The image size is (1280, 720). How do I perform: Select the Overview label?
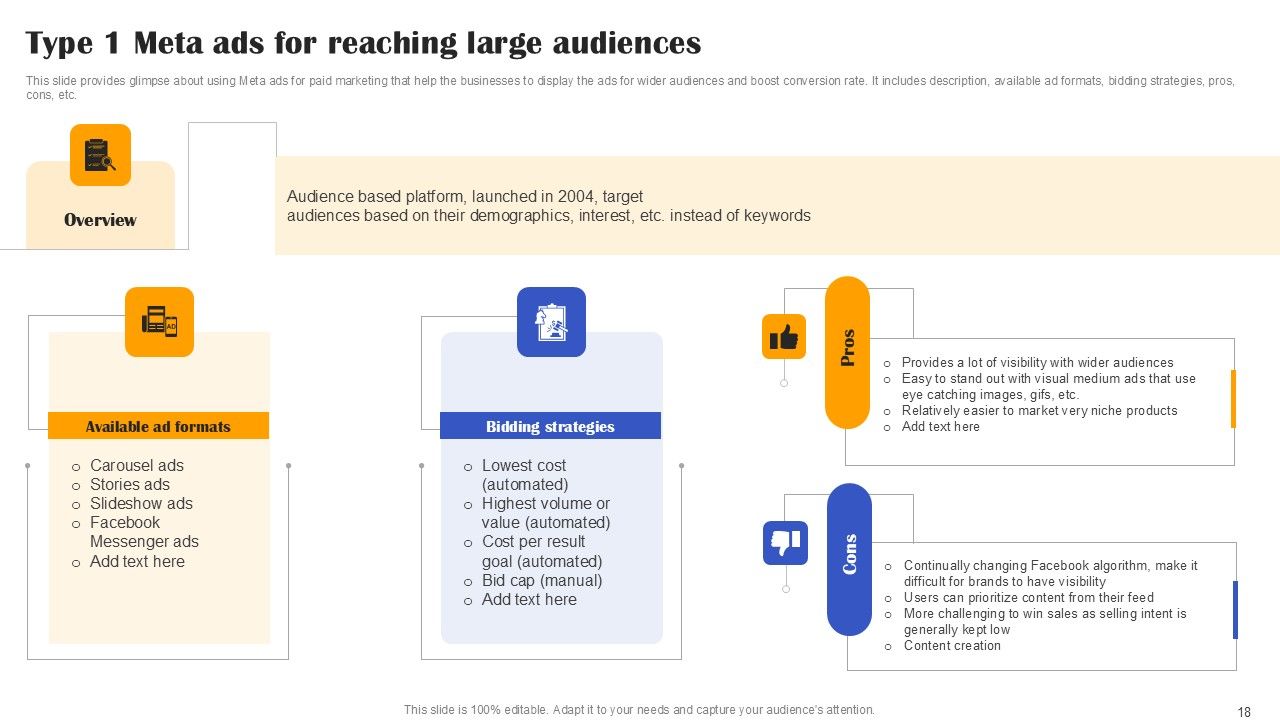(x=100, y=220)
